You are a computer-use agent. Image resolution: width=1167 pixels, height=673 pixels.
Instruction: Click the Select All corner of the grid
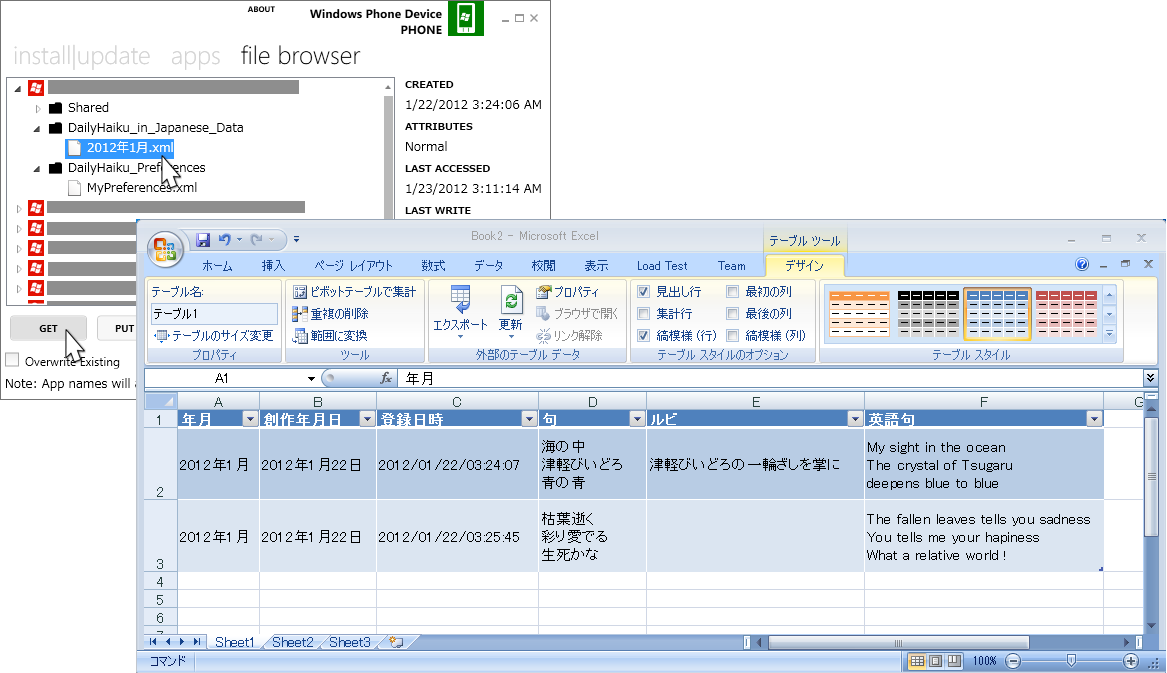coord(161,401)
